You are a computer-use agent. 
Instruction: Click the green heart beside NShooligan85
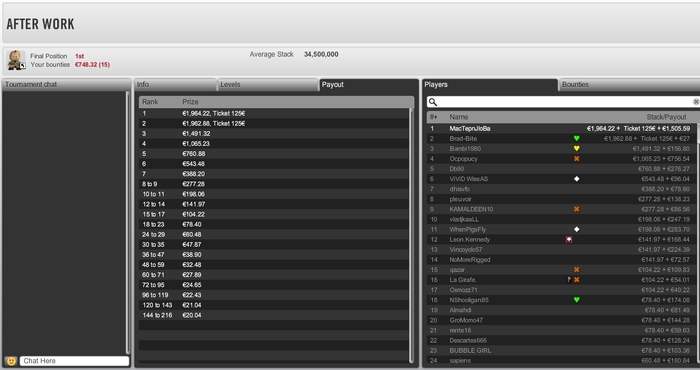[x=576, y=300]
